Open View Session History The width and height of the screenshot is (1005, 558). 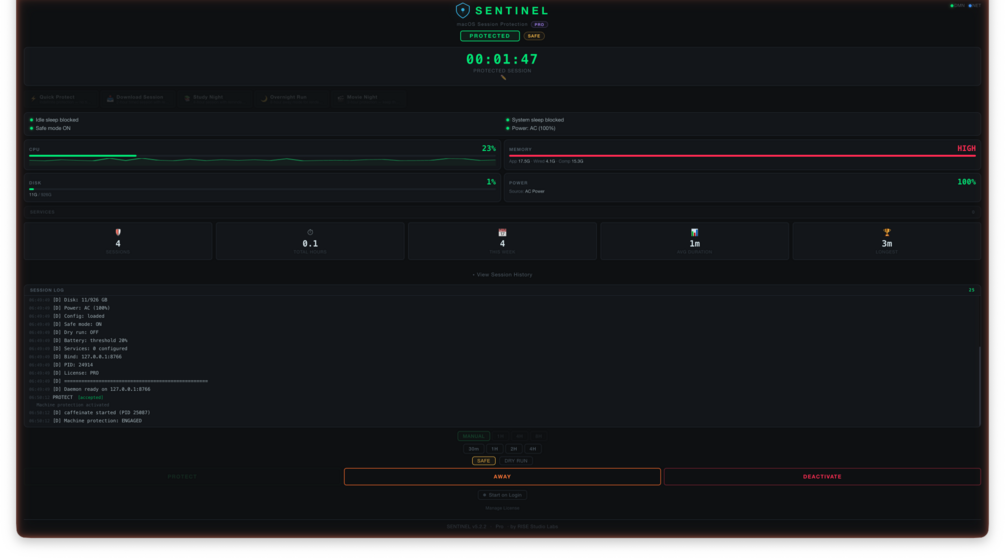[502, 275]
